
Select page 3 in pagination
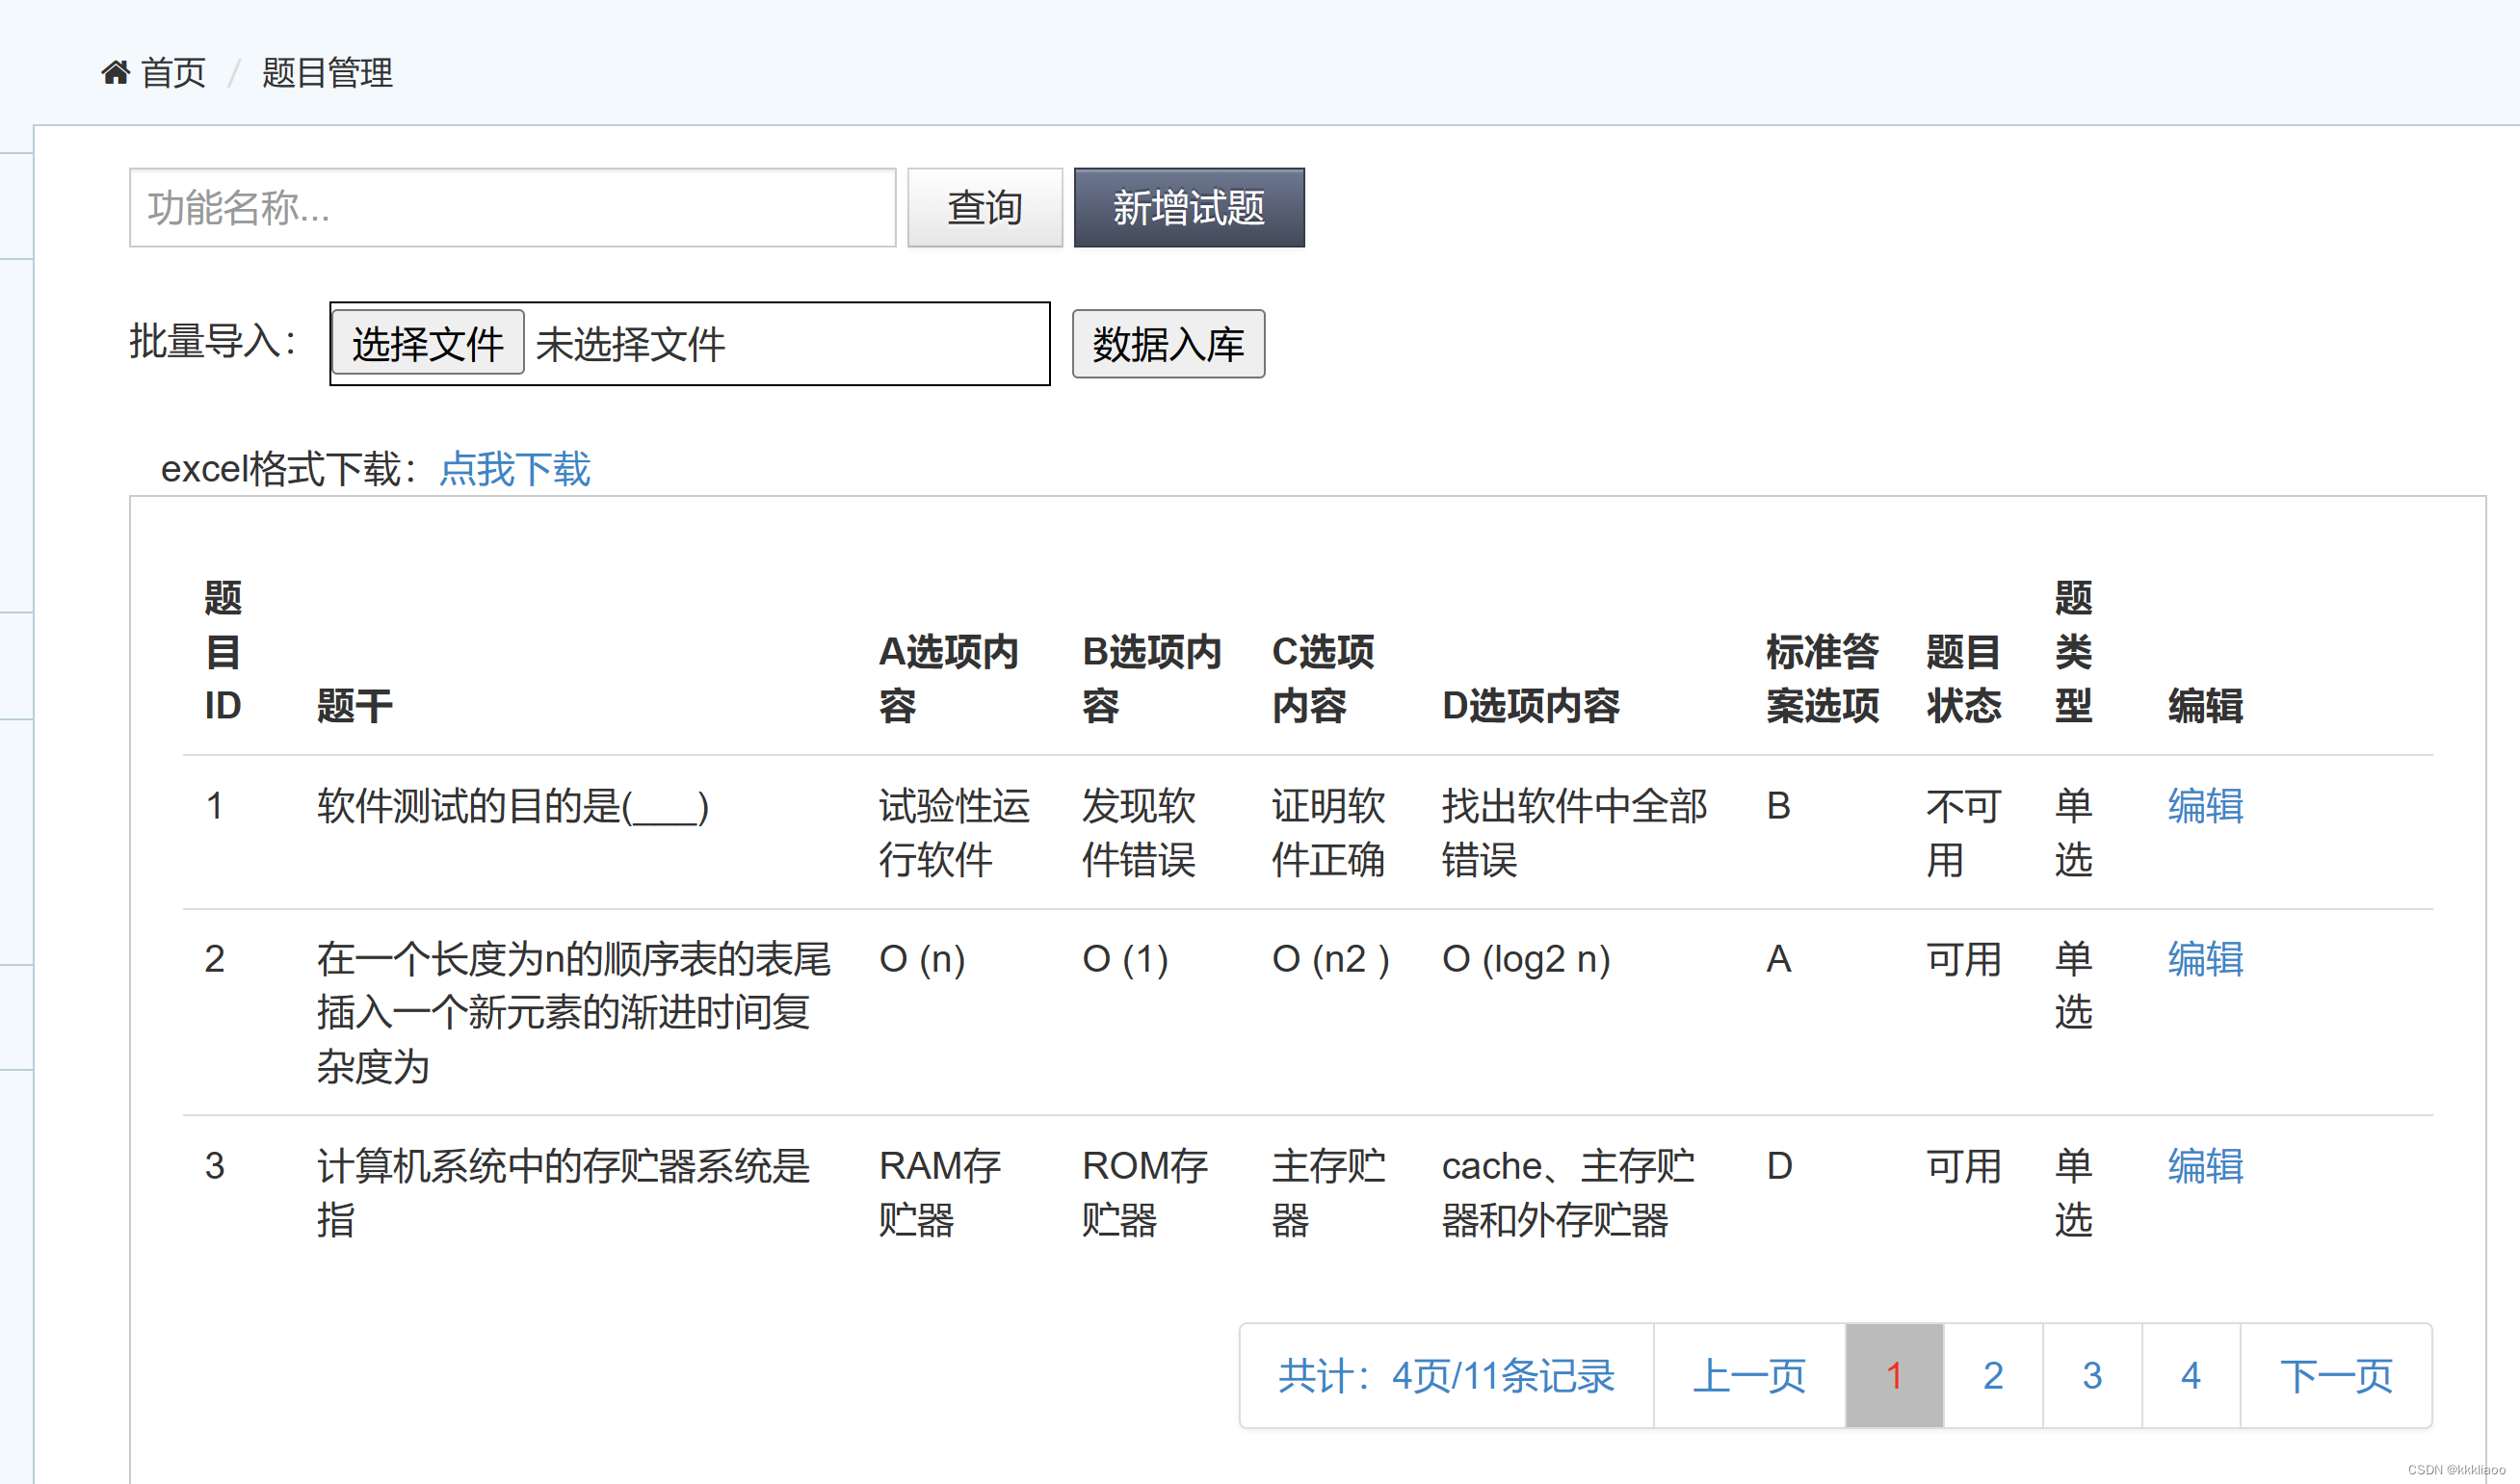(x=2091, y=1375)
